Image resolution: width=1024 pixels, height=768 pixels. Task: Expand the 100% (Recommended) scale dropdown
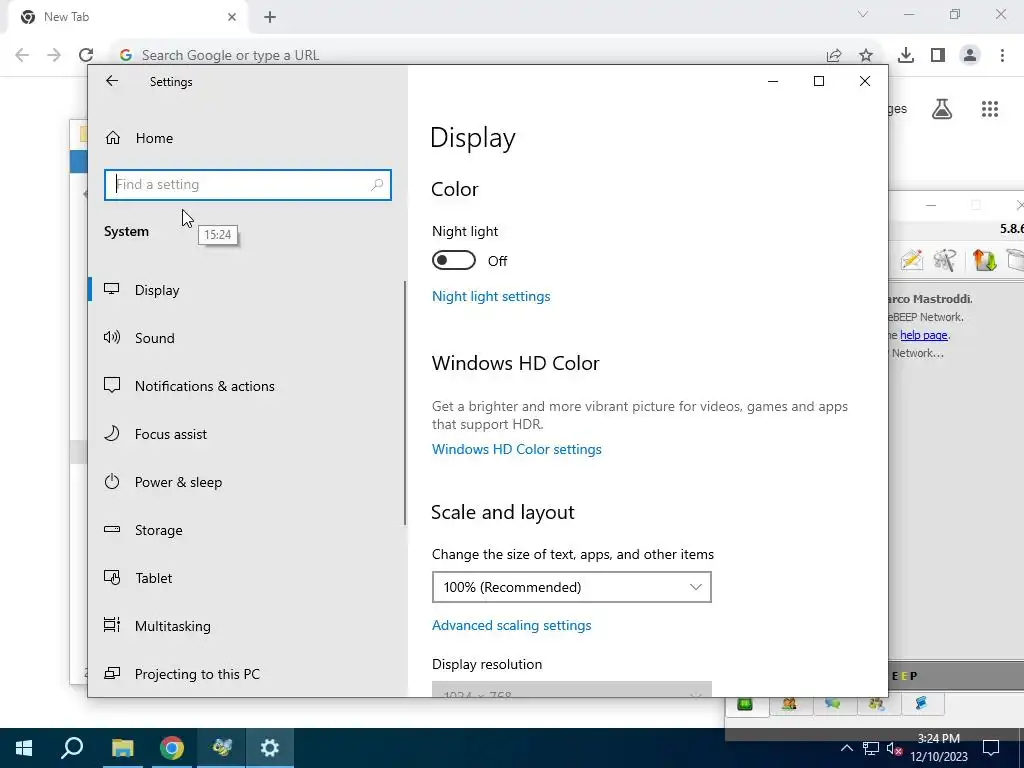pos(571,587)
